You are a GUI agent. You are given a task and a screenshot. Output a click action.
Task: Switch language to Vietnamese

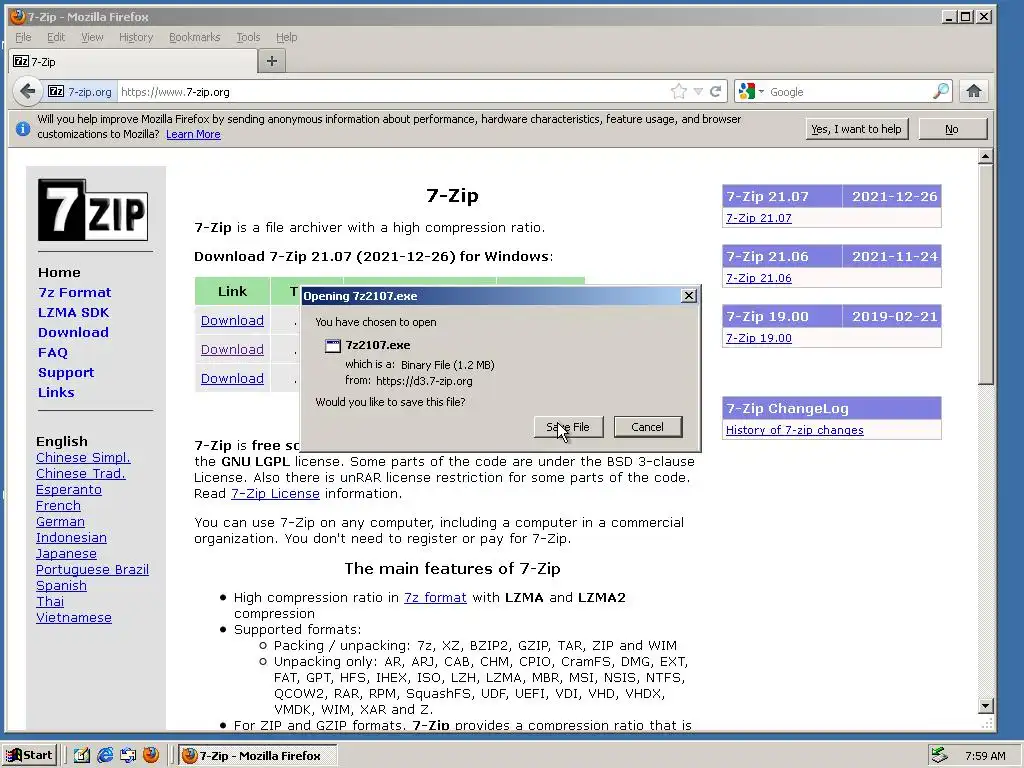(74, 618)
